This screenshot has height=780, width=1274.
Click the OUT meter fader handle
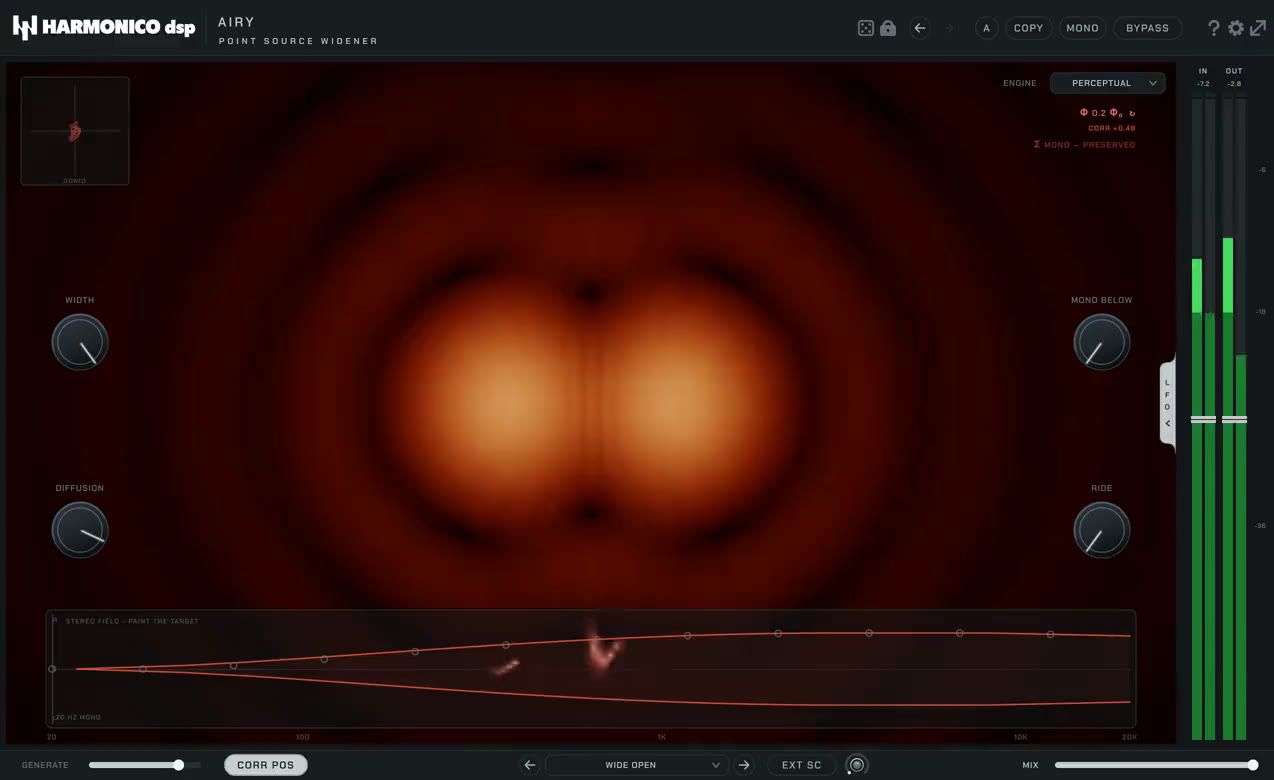[1234, 419]
